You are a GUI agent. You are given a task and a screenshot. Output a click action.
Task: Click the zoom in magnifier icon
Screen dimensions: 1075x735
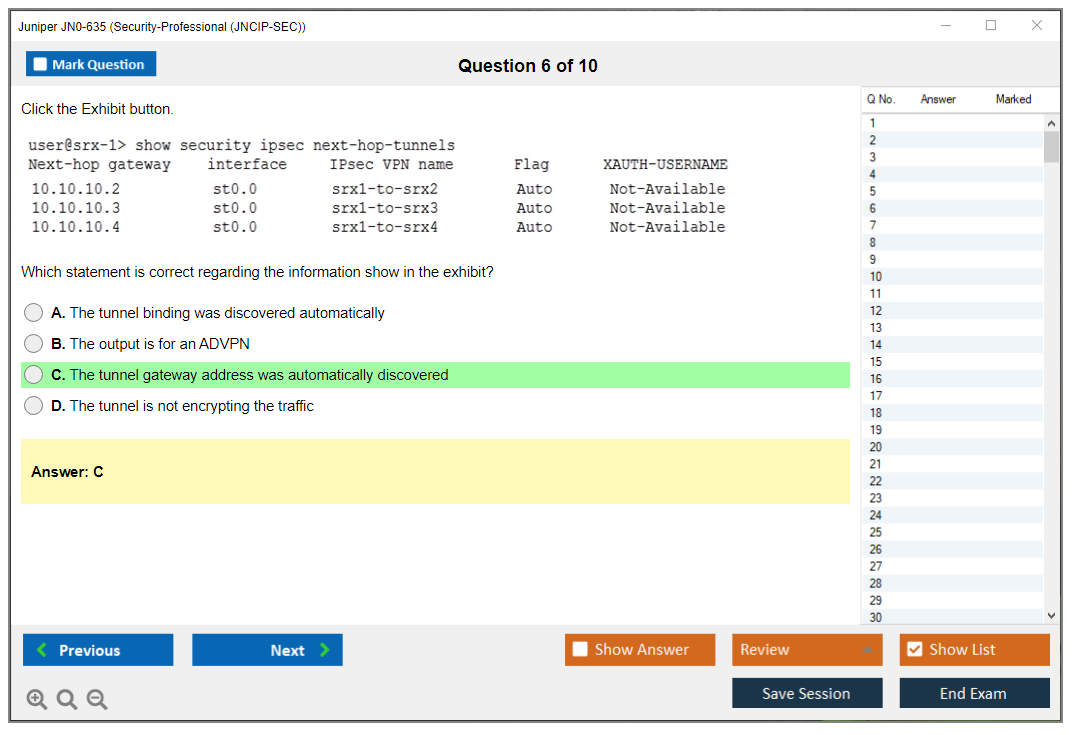[x=37, y=700]
